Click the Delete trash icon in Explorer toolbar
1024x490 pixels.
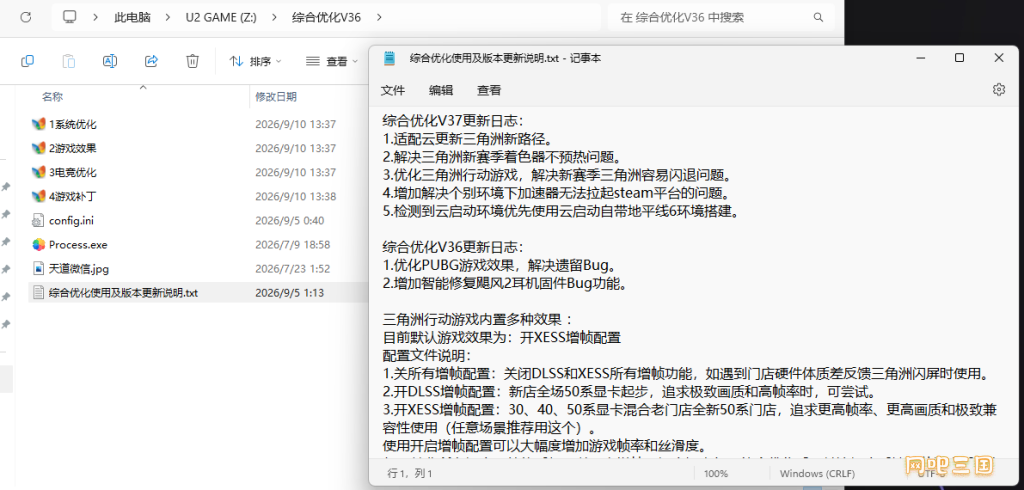[192, 61]
